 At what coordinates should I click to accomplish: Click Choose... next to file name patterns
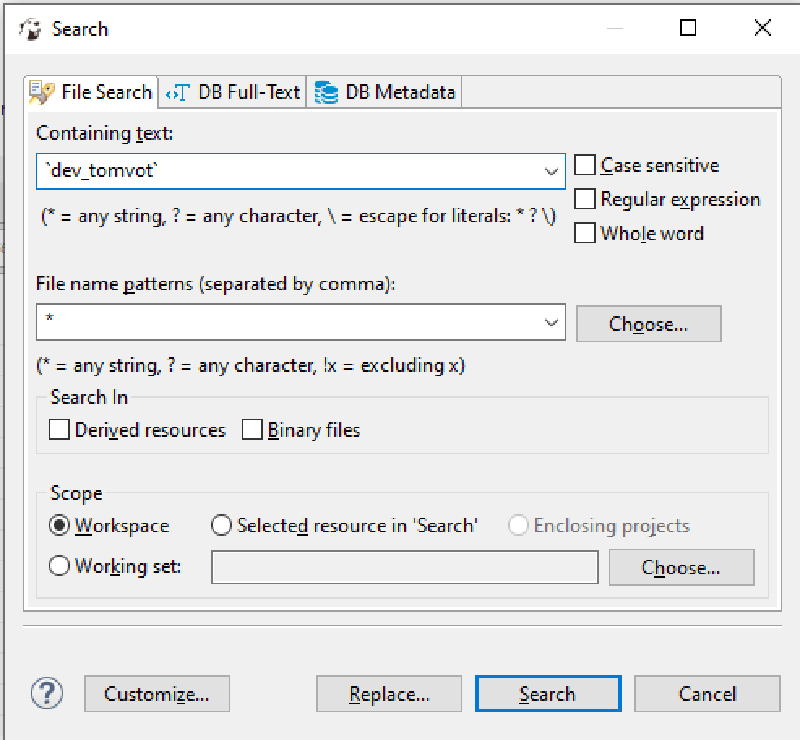click(648, 324)
